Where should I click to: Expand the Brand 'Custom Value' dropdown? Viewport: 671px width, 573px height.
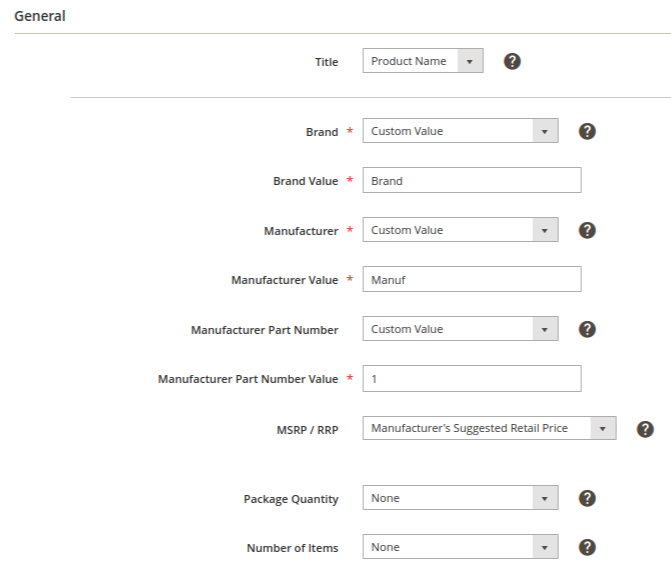coord(460,131)
